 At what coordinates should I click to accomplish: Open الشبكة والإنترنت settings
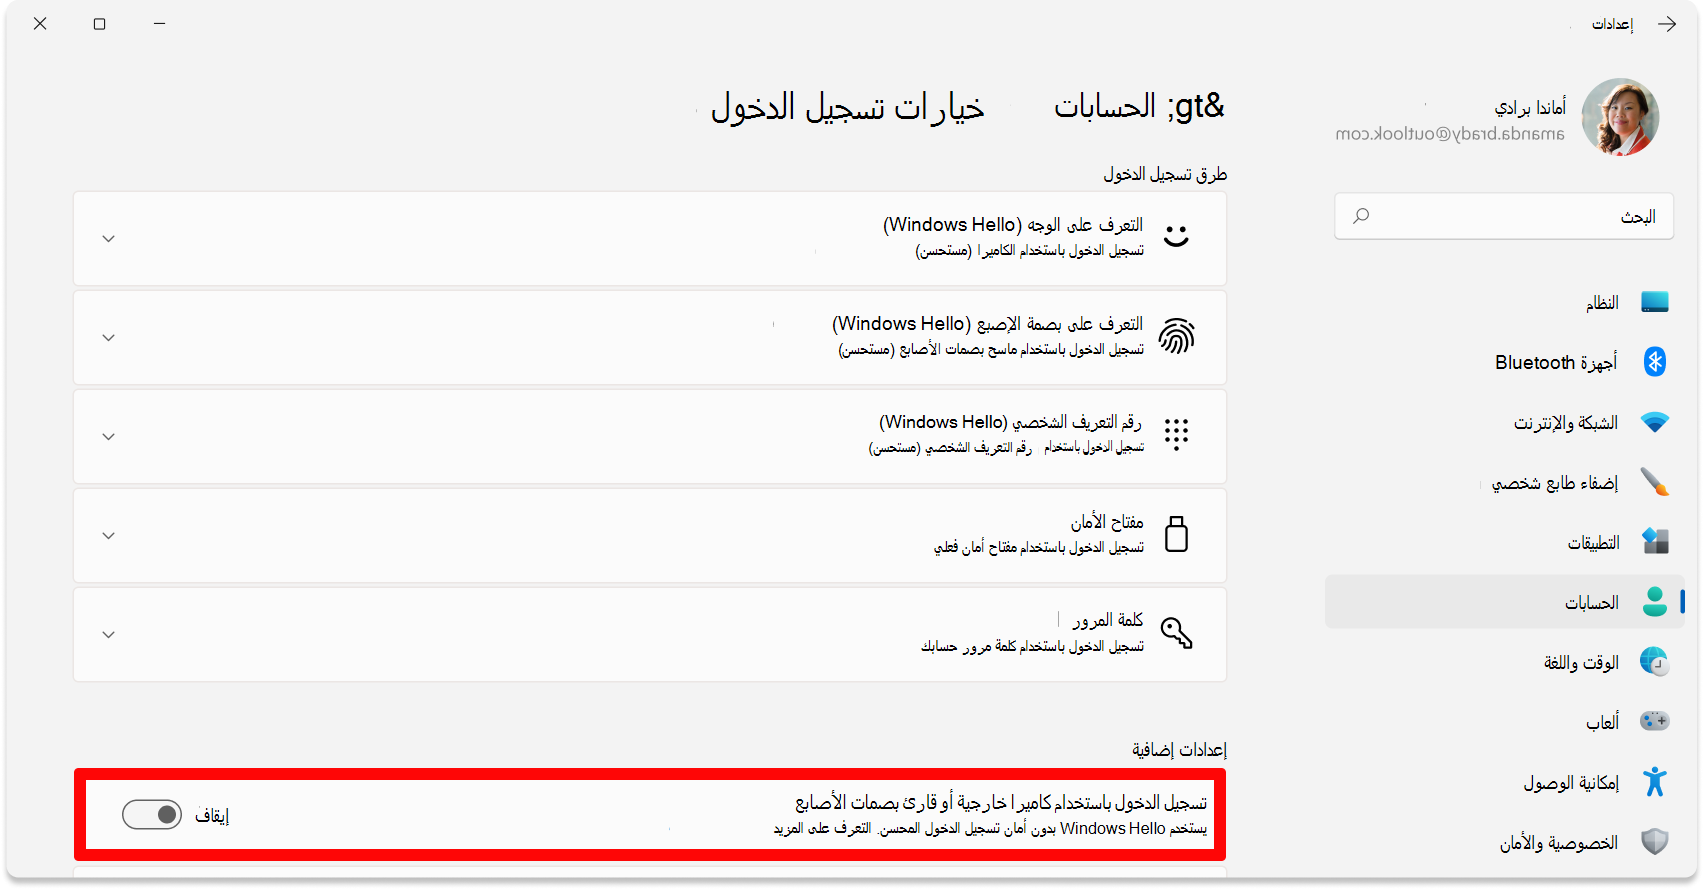1504,422
